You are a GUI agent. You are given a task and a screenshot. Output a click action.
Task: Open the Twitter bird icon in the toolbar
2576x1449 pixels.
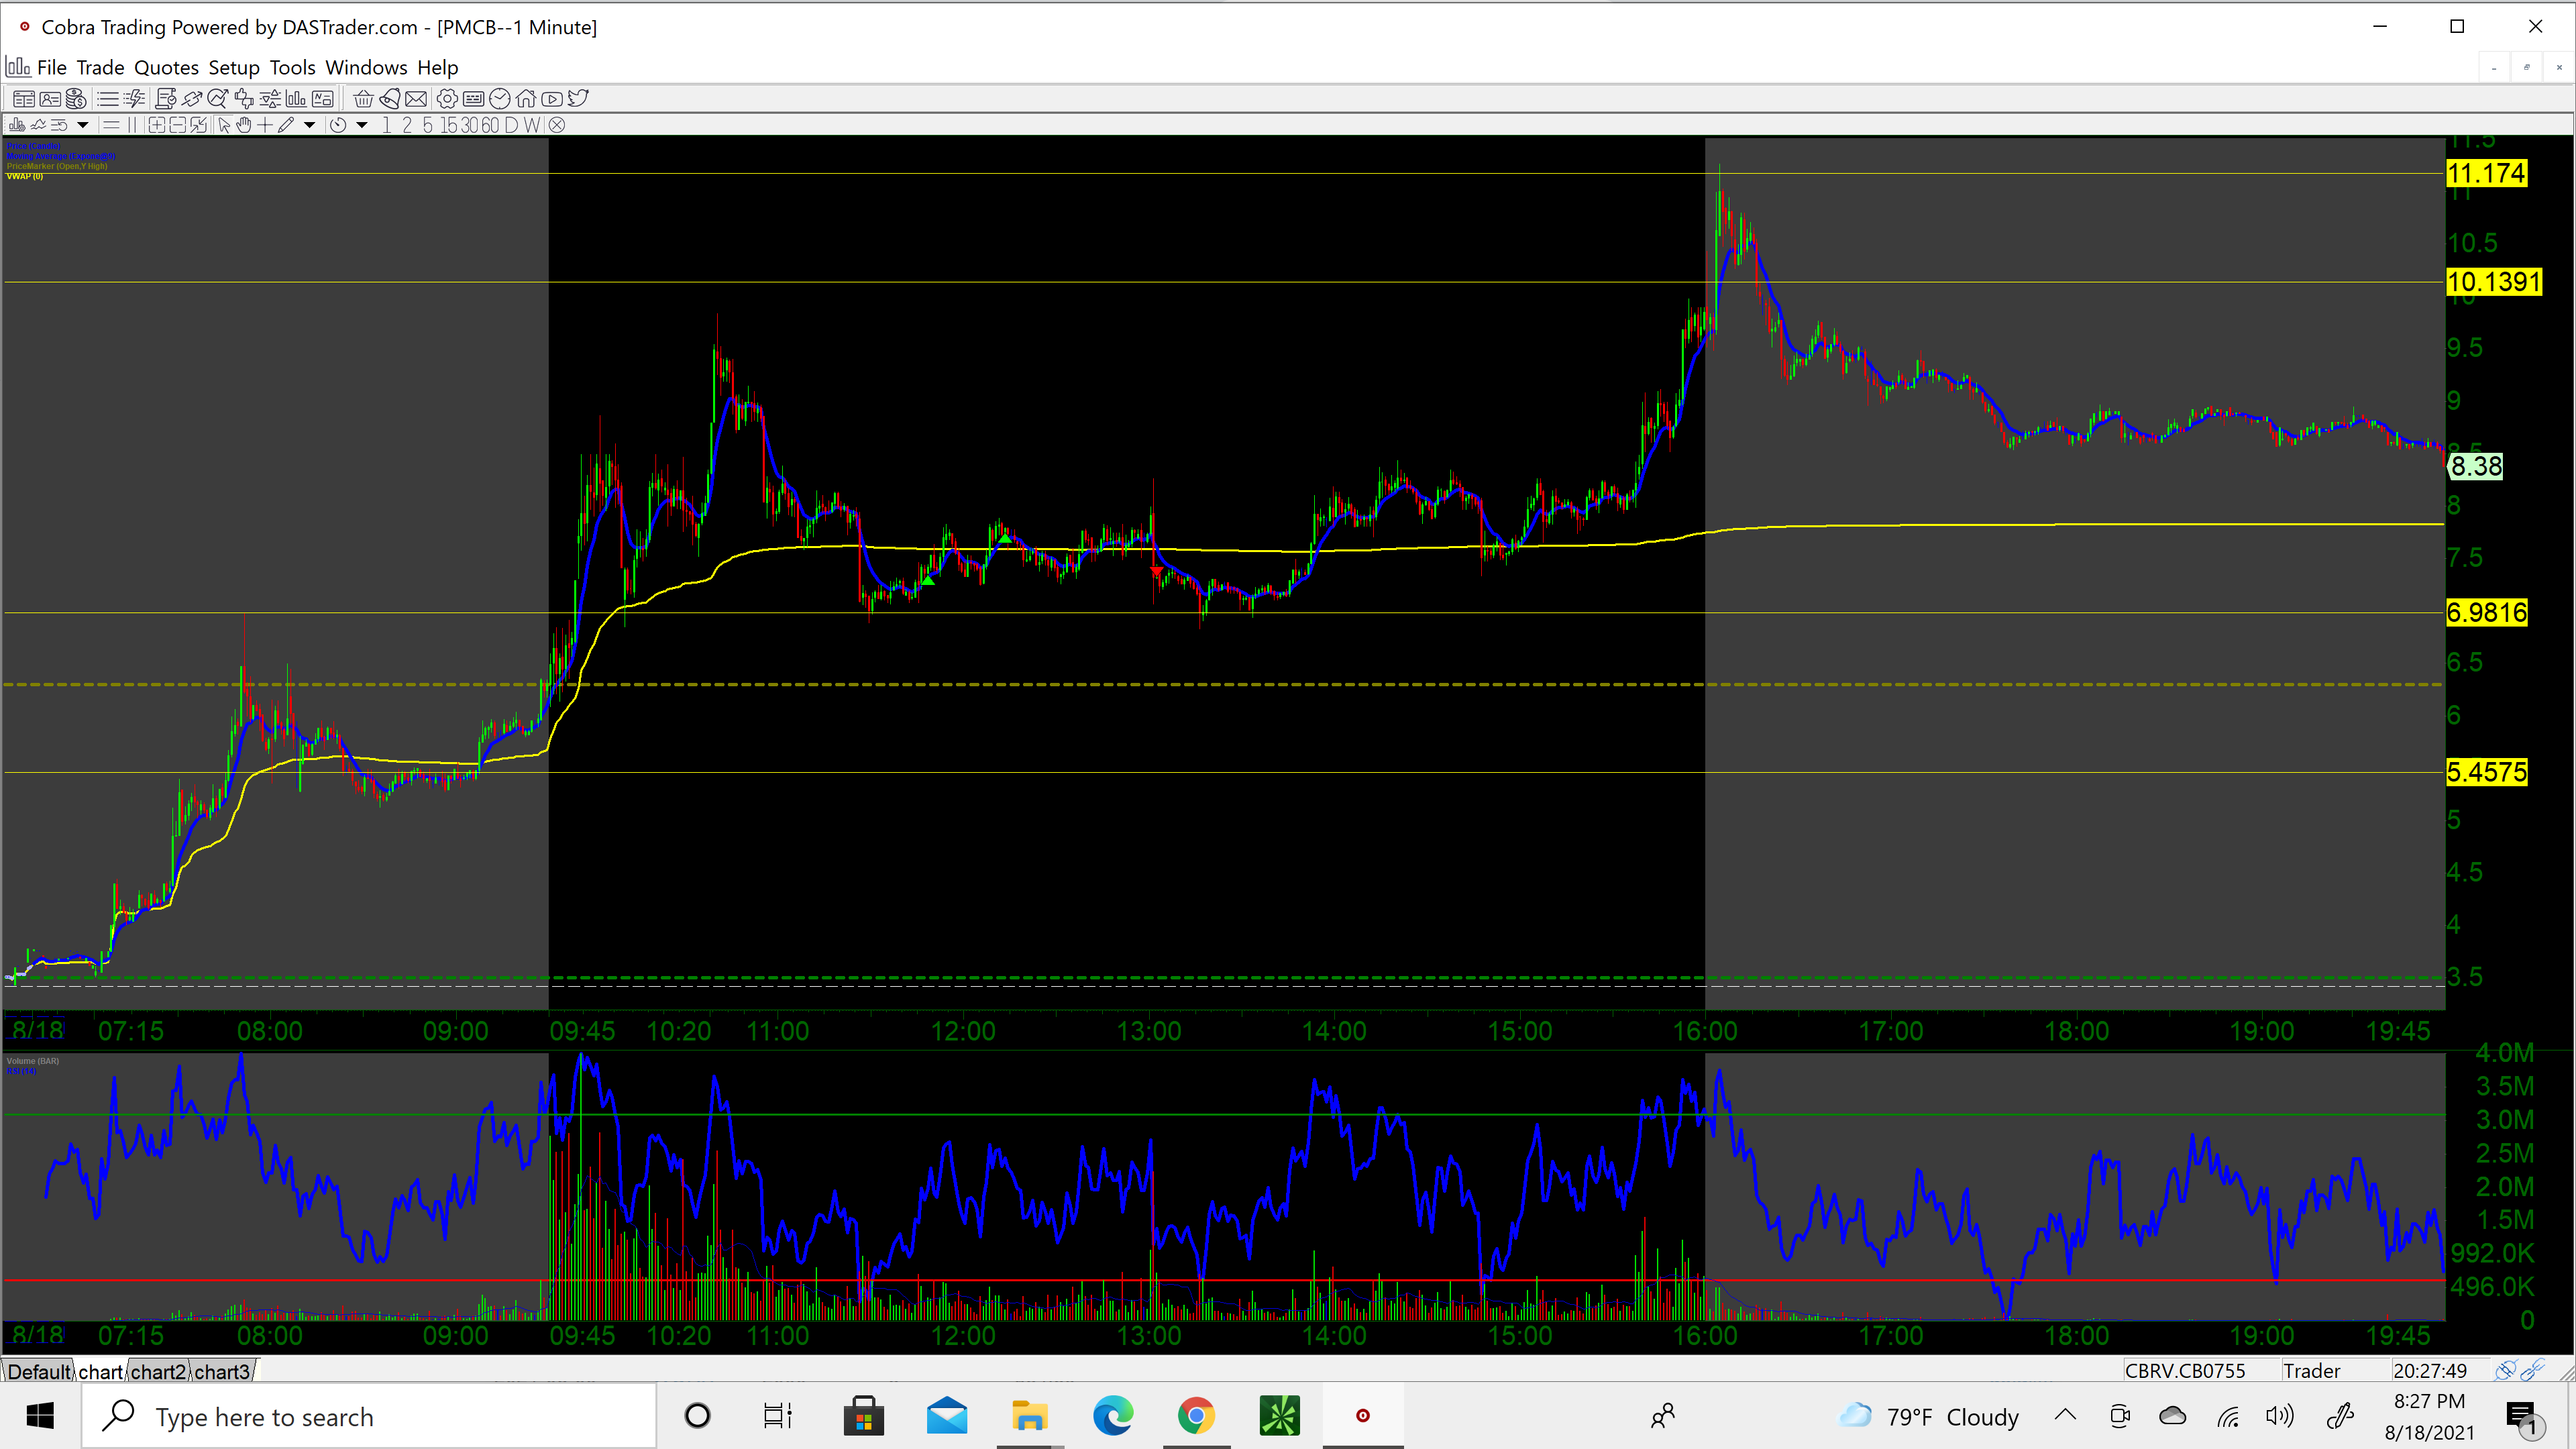click(578, 98)
